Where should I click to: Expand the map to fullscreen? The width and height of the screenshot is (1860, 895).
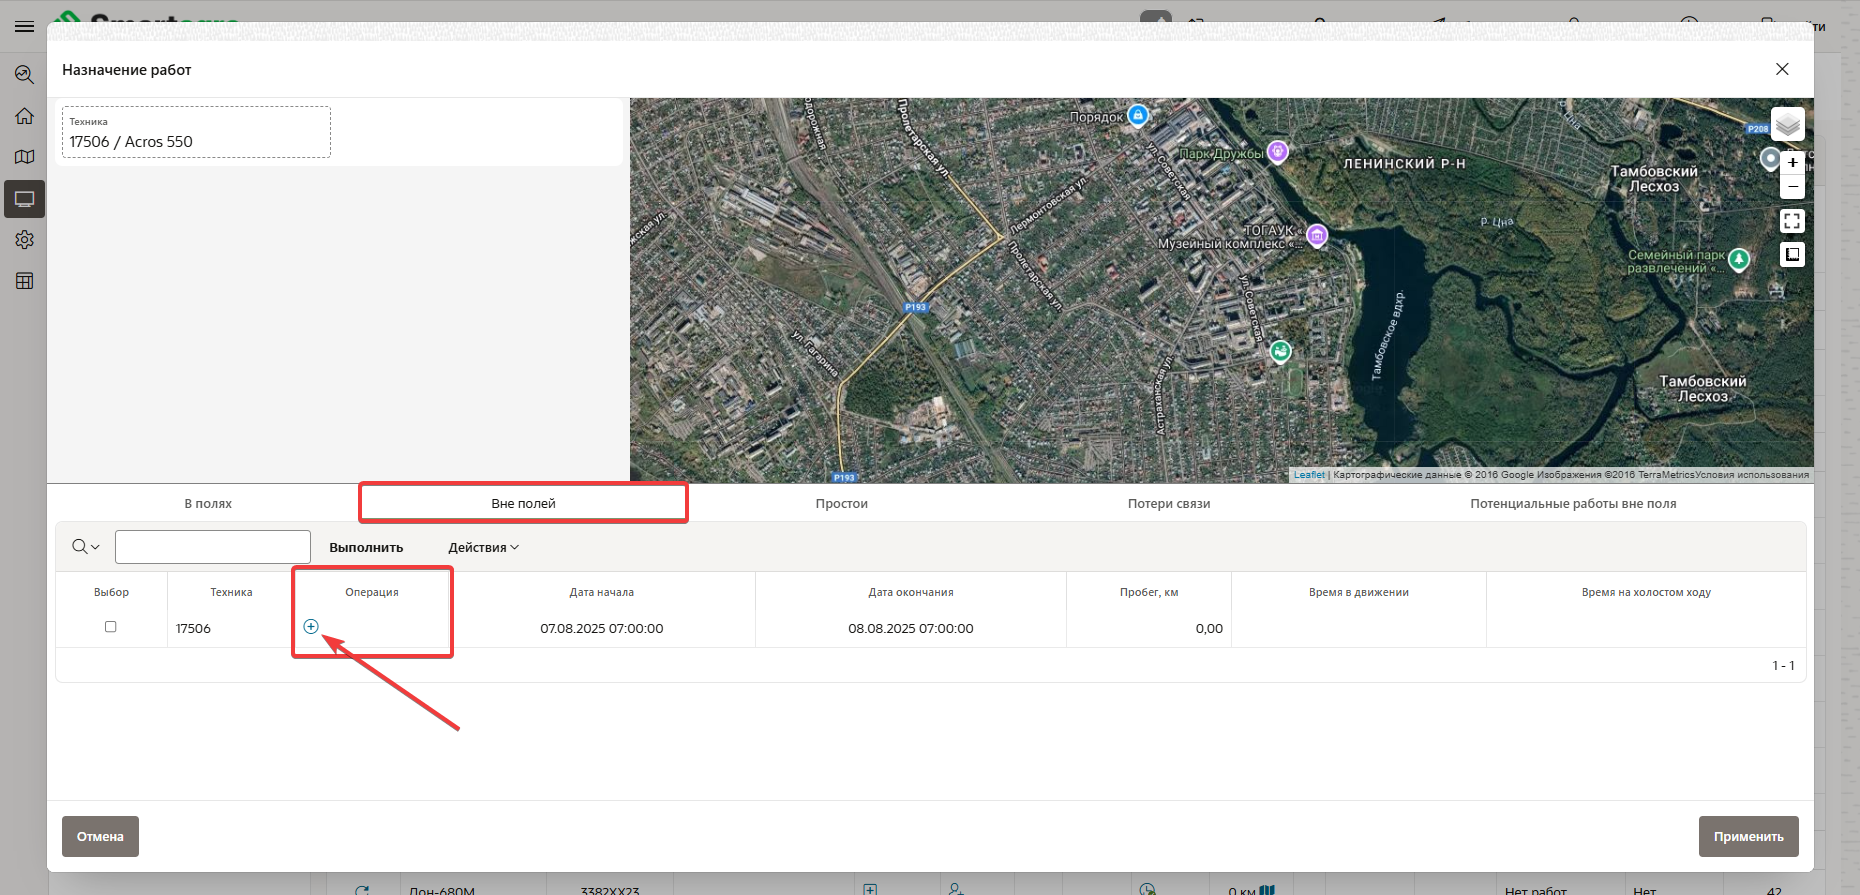1792,221
